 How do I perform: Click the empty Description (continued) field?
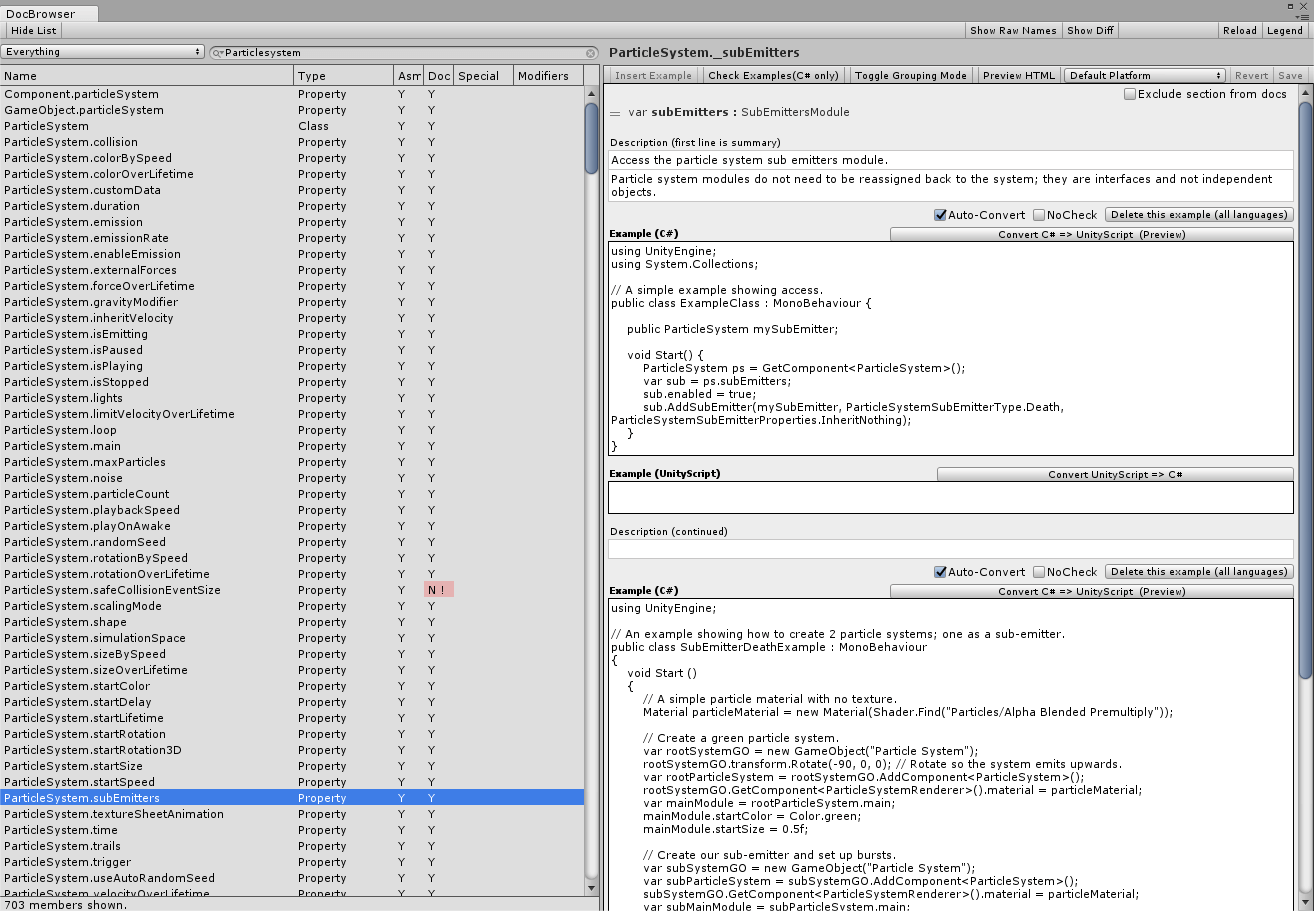point(950,549)
